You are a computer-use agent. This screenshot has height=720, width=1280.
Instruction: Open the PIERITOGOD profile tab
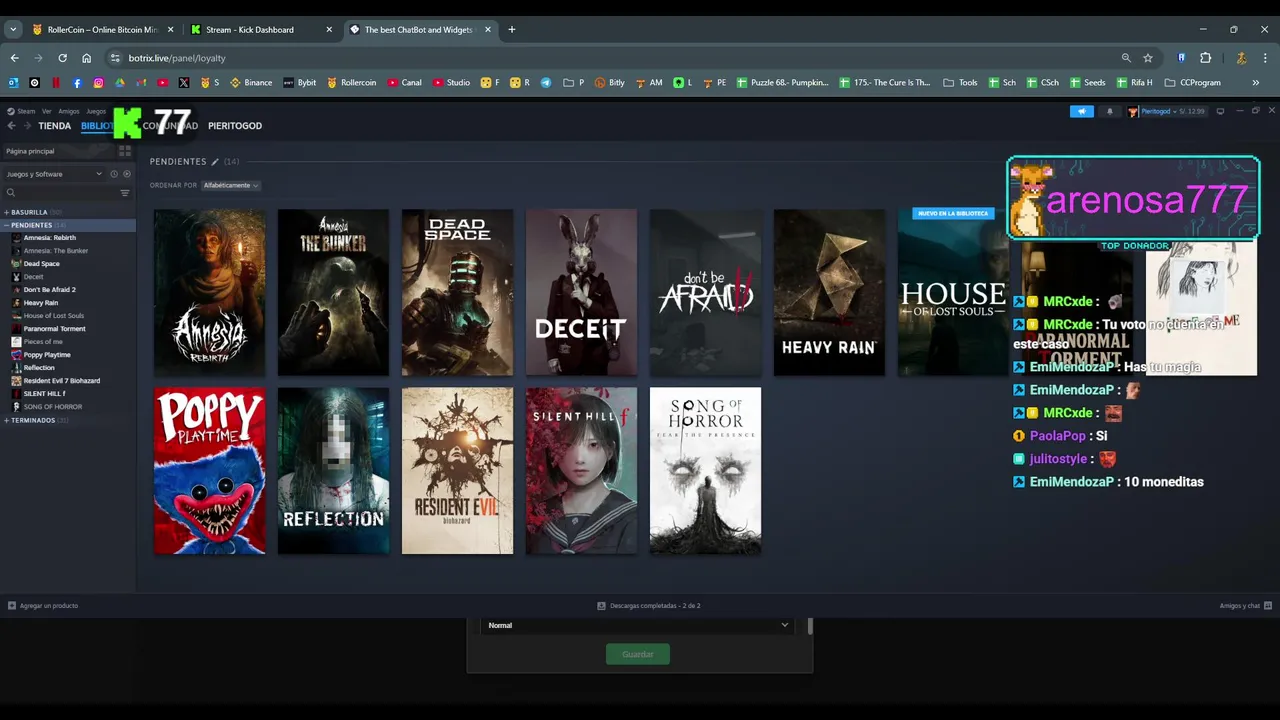point(235,126)
